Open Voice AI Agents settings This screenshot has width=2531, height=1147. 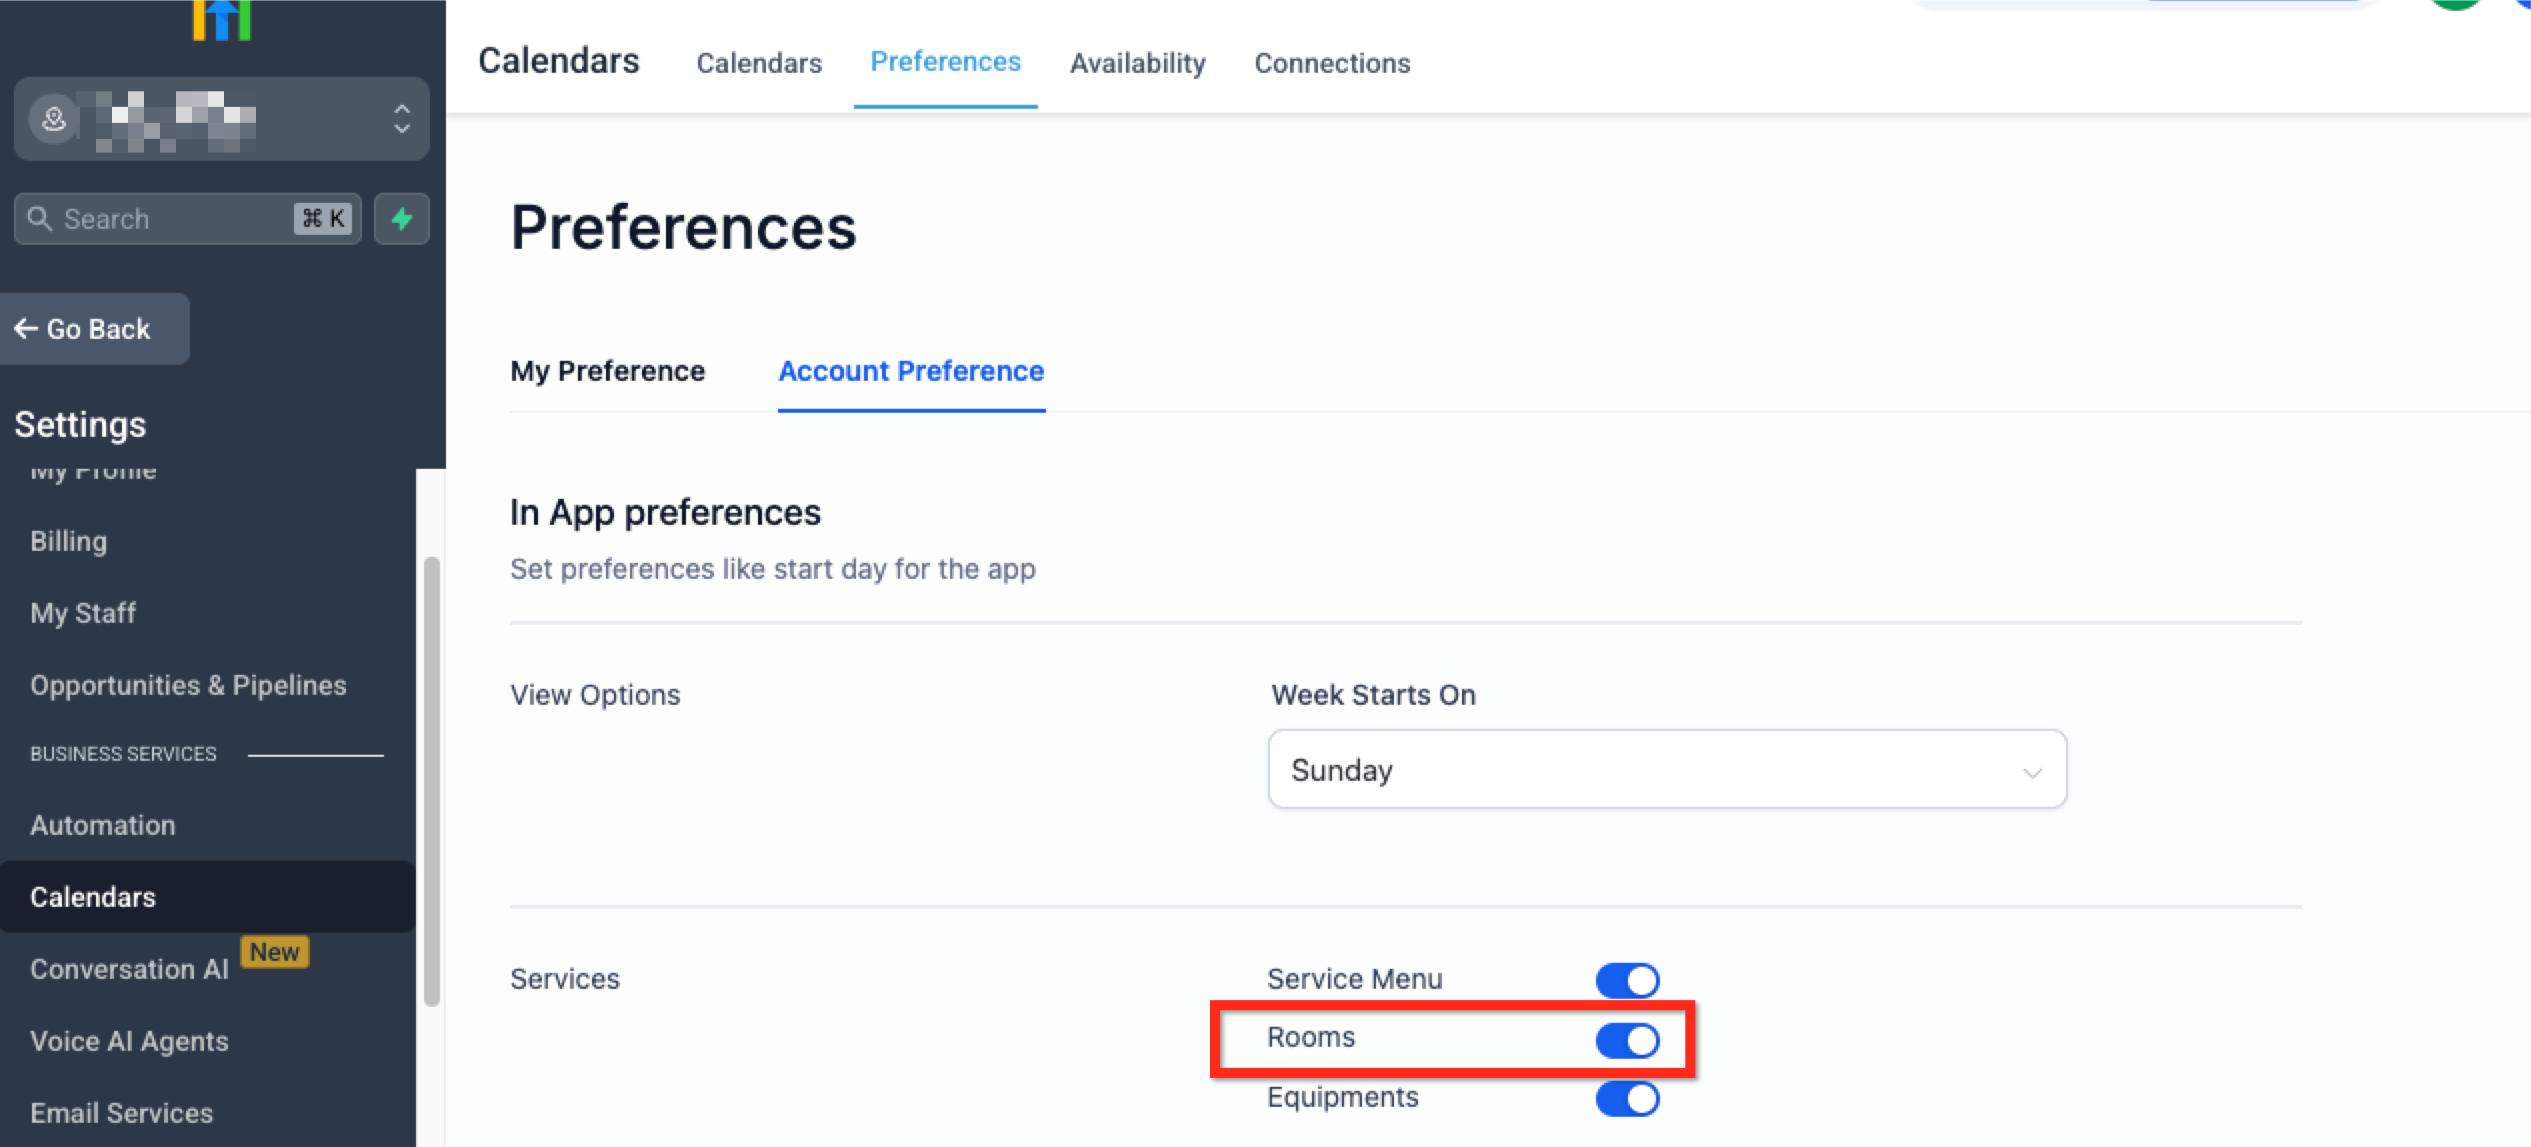pos(129,1041)
